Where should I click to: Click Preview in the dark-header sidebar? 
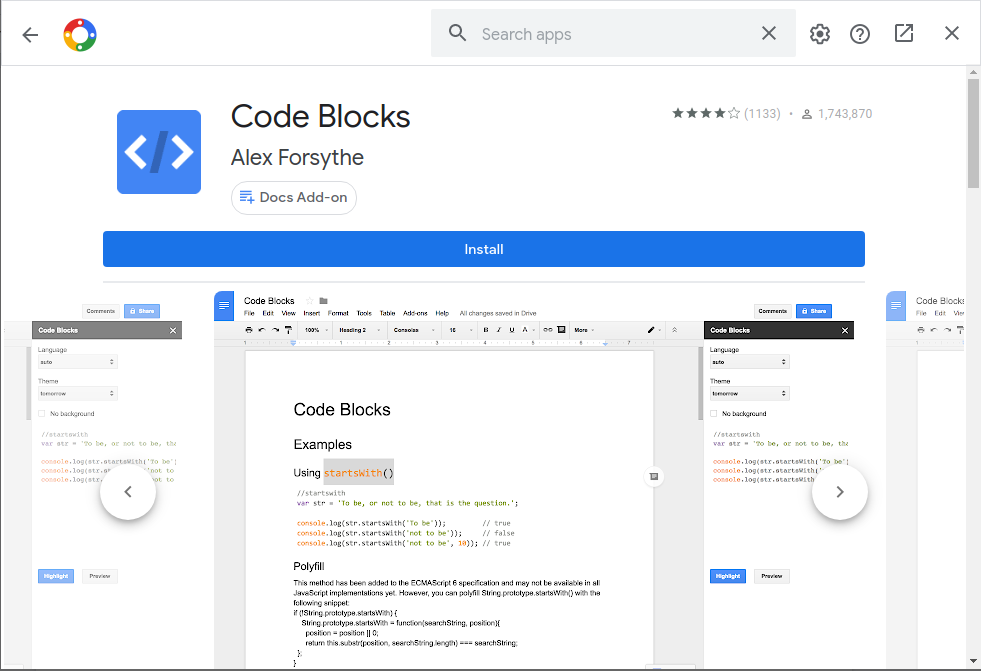[x=772, y=576]
